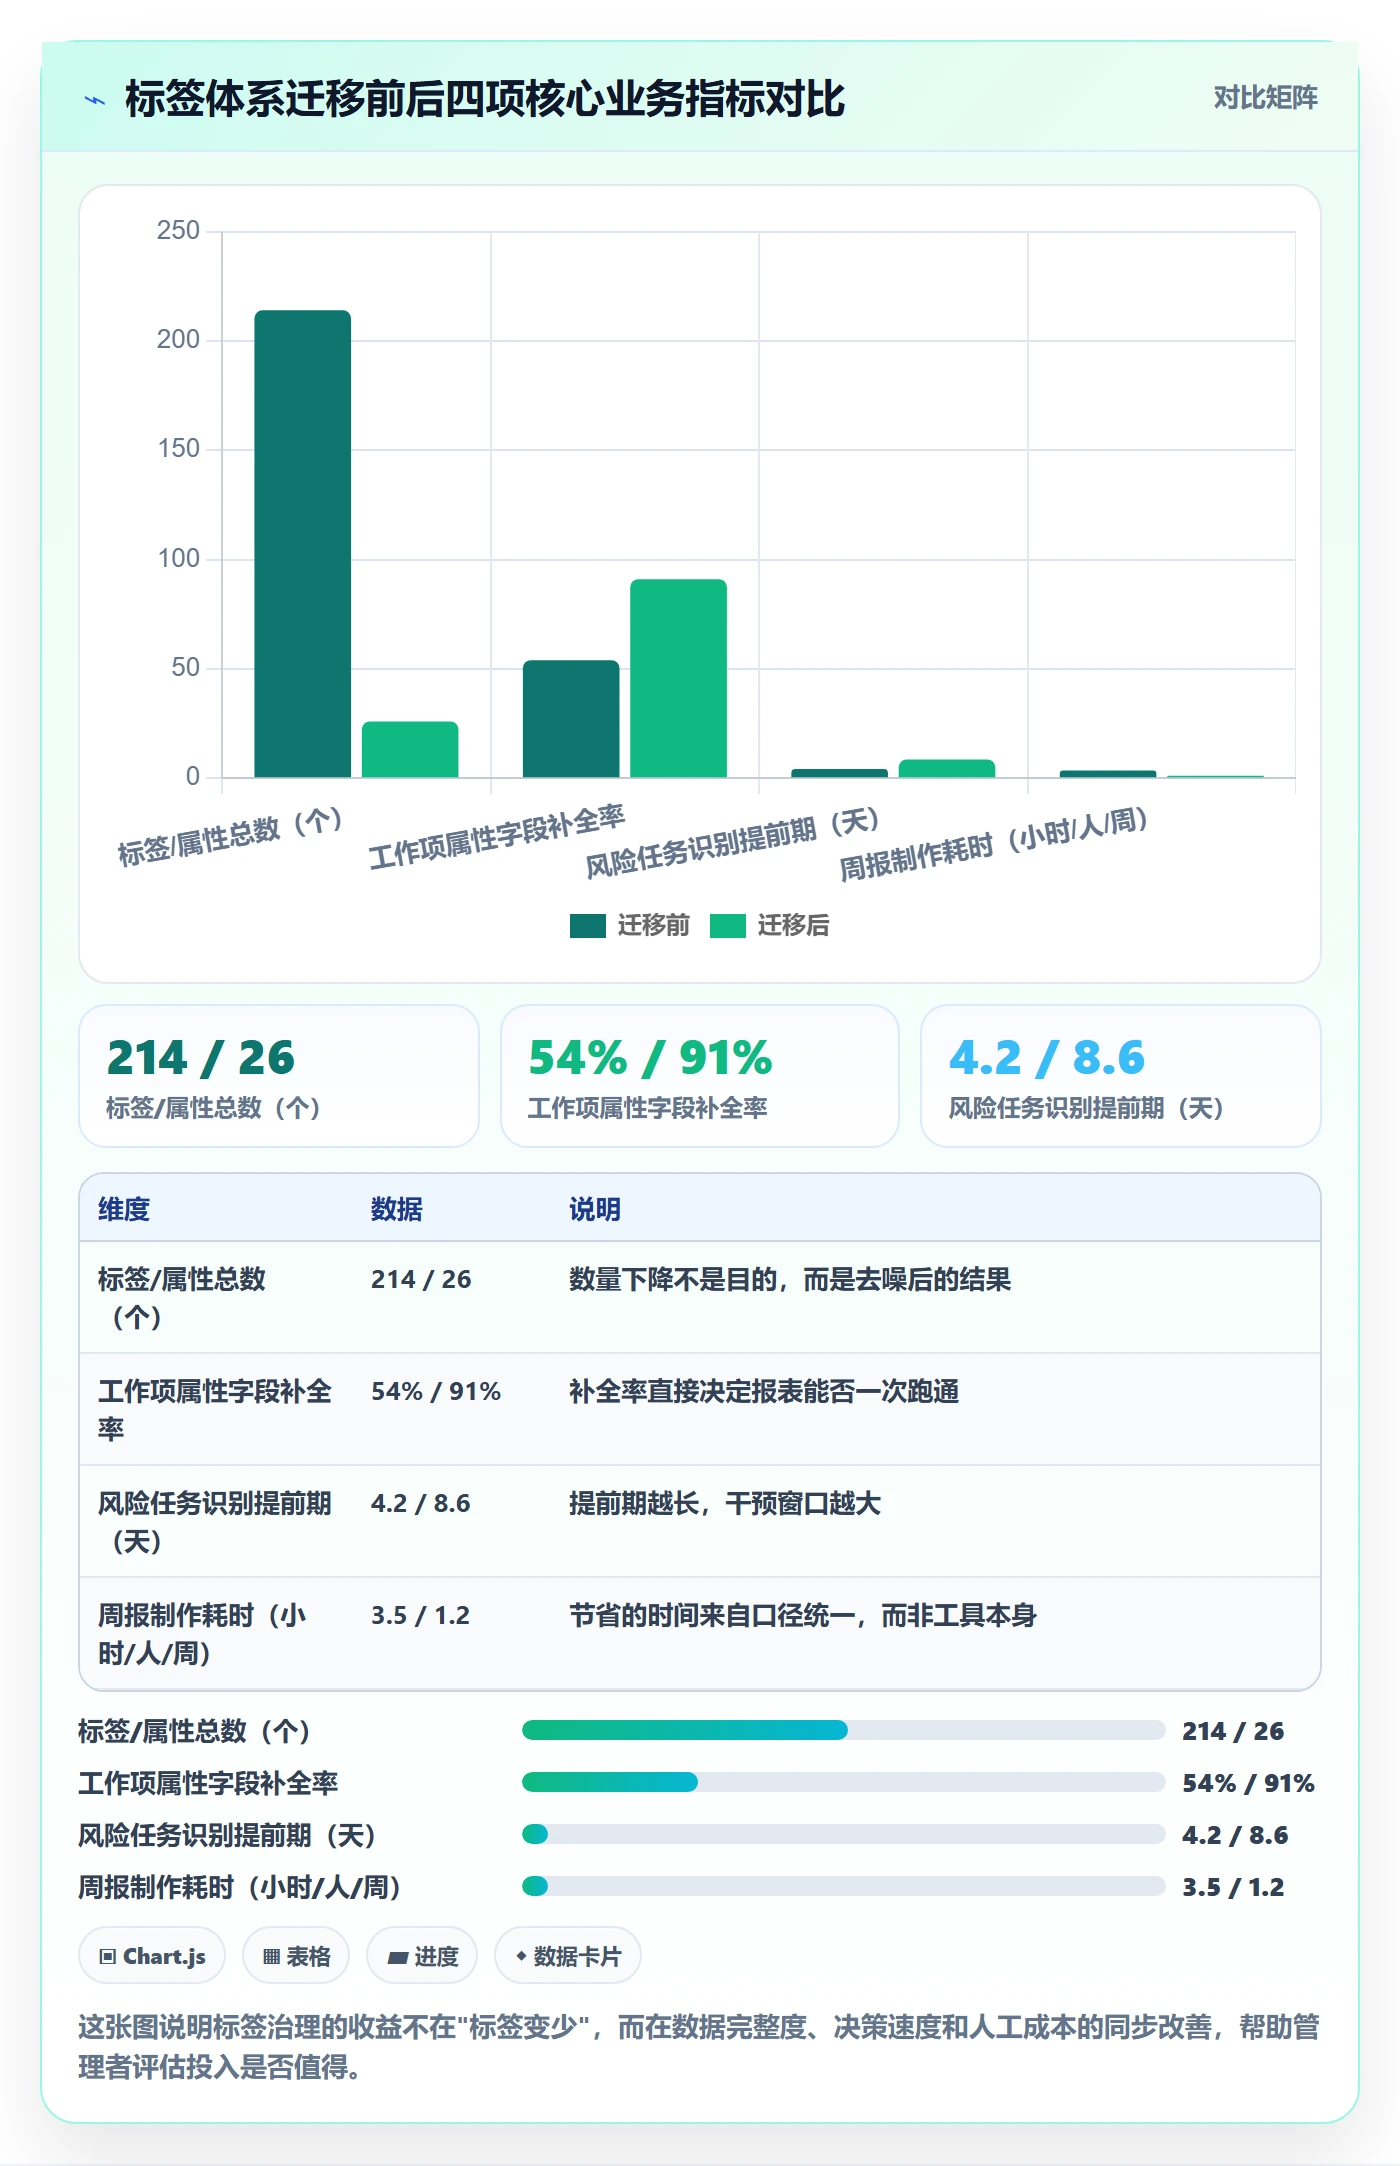The height and width of the screenshot is (2166, 1400).
Task: Click the 迁移前 bar for 工作项属性字段补全率
Action: (x=571, y=718)
